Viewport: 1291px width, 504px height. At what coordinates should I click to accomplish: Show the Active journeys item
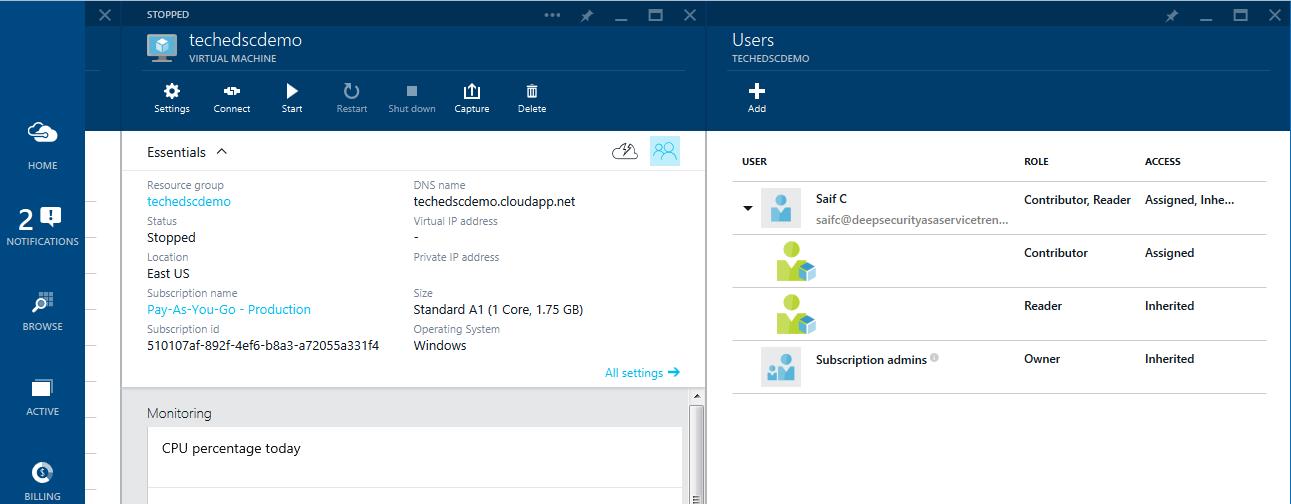click(x=42, y=396)
